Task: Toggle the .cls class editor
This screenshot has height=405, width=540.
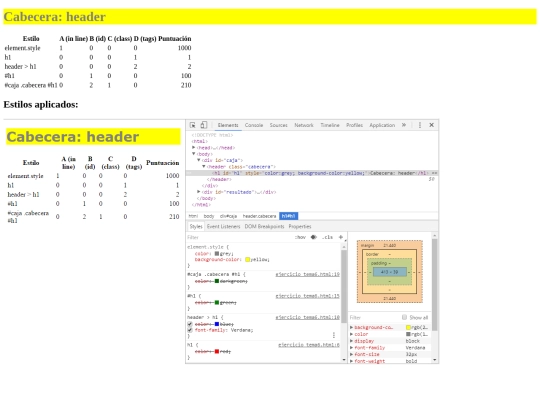Action: 327,237
